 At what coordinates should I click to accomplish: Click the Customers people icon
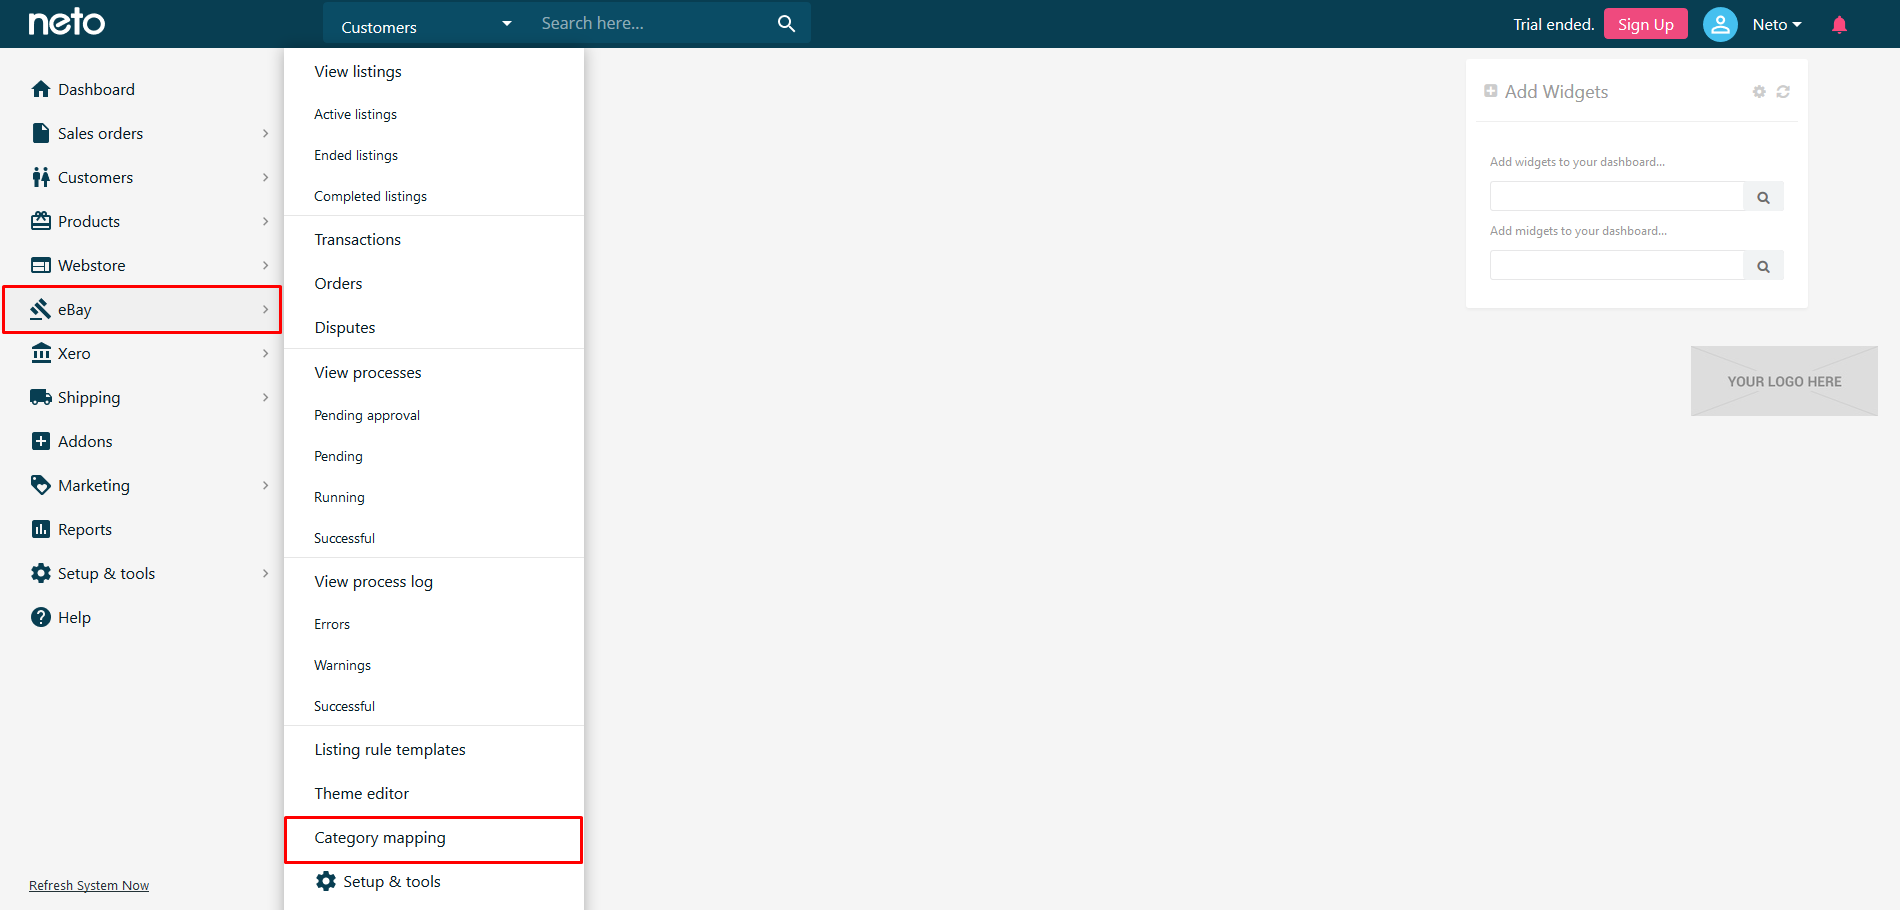click(x=41, y=177)
